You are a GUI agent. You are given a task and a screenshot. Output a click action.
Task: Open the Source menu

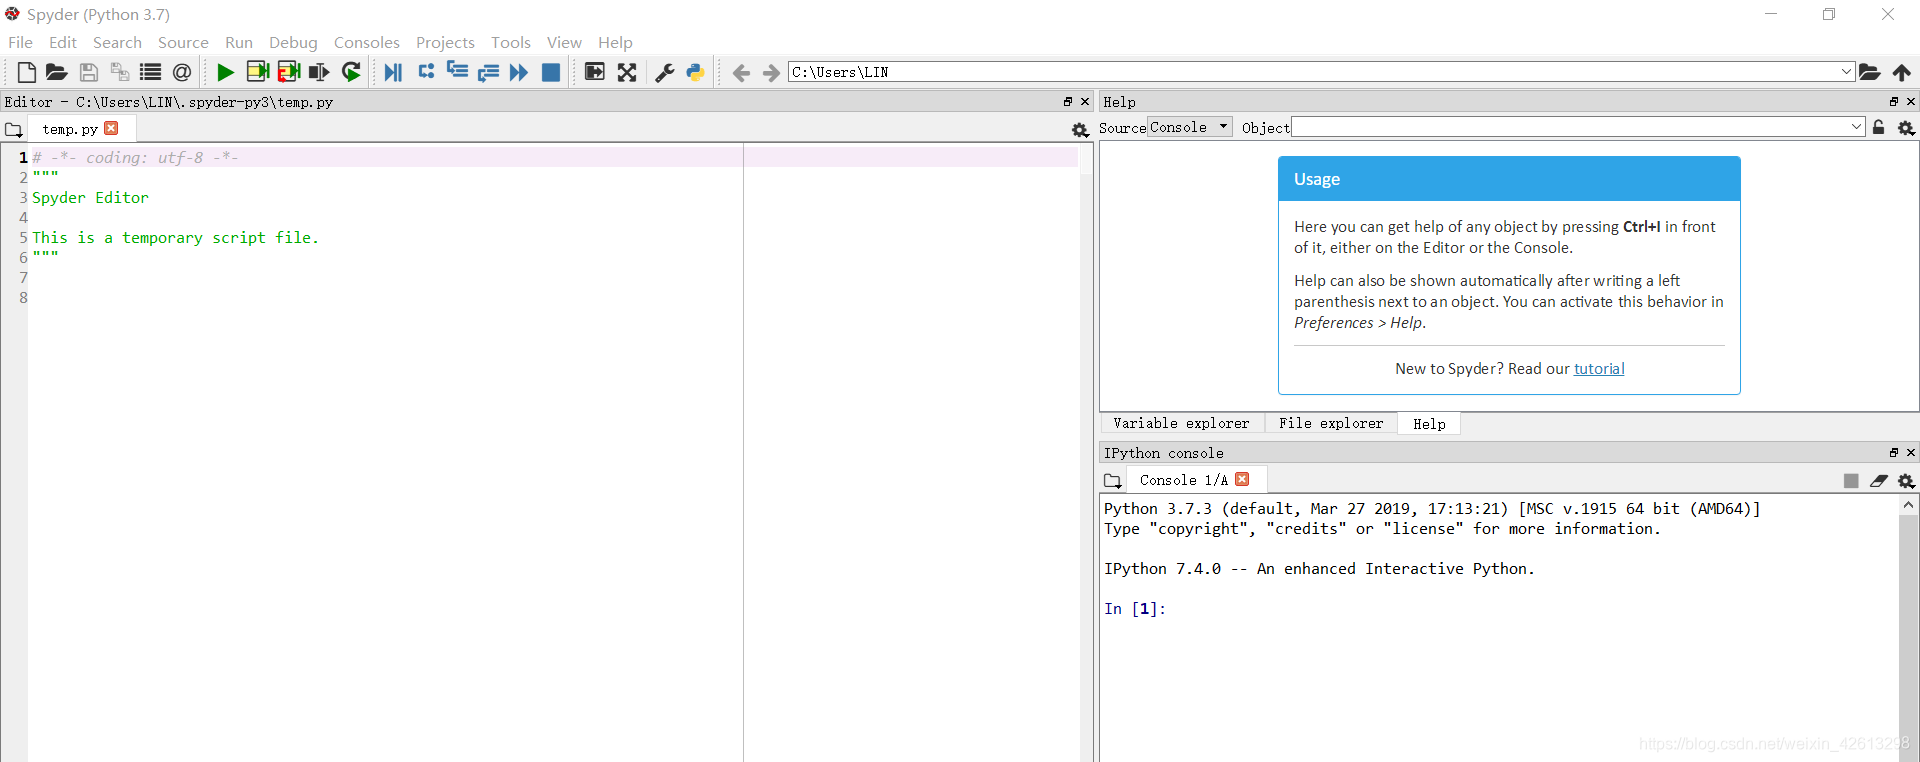point(183,42)
